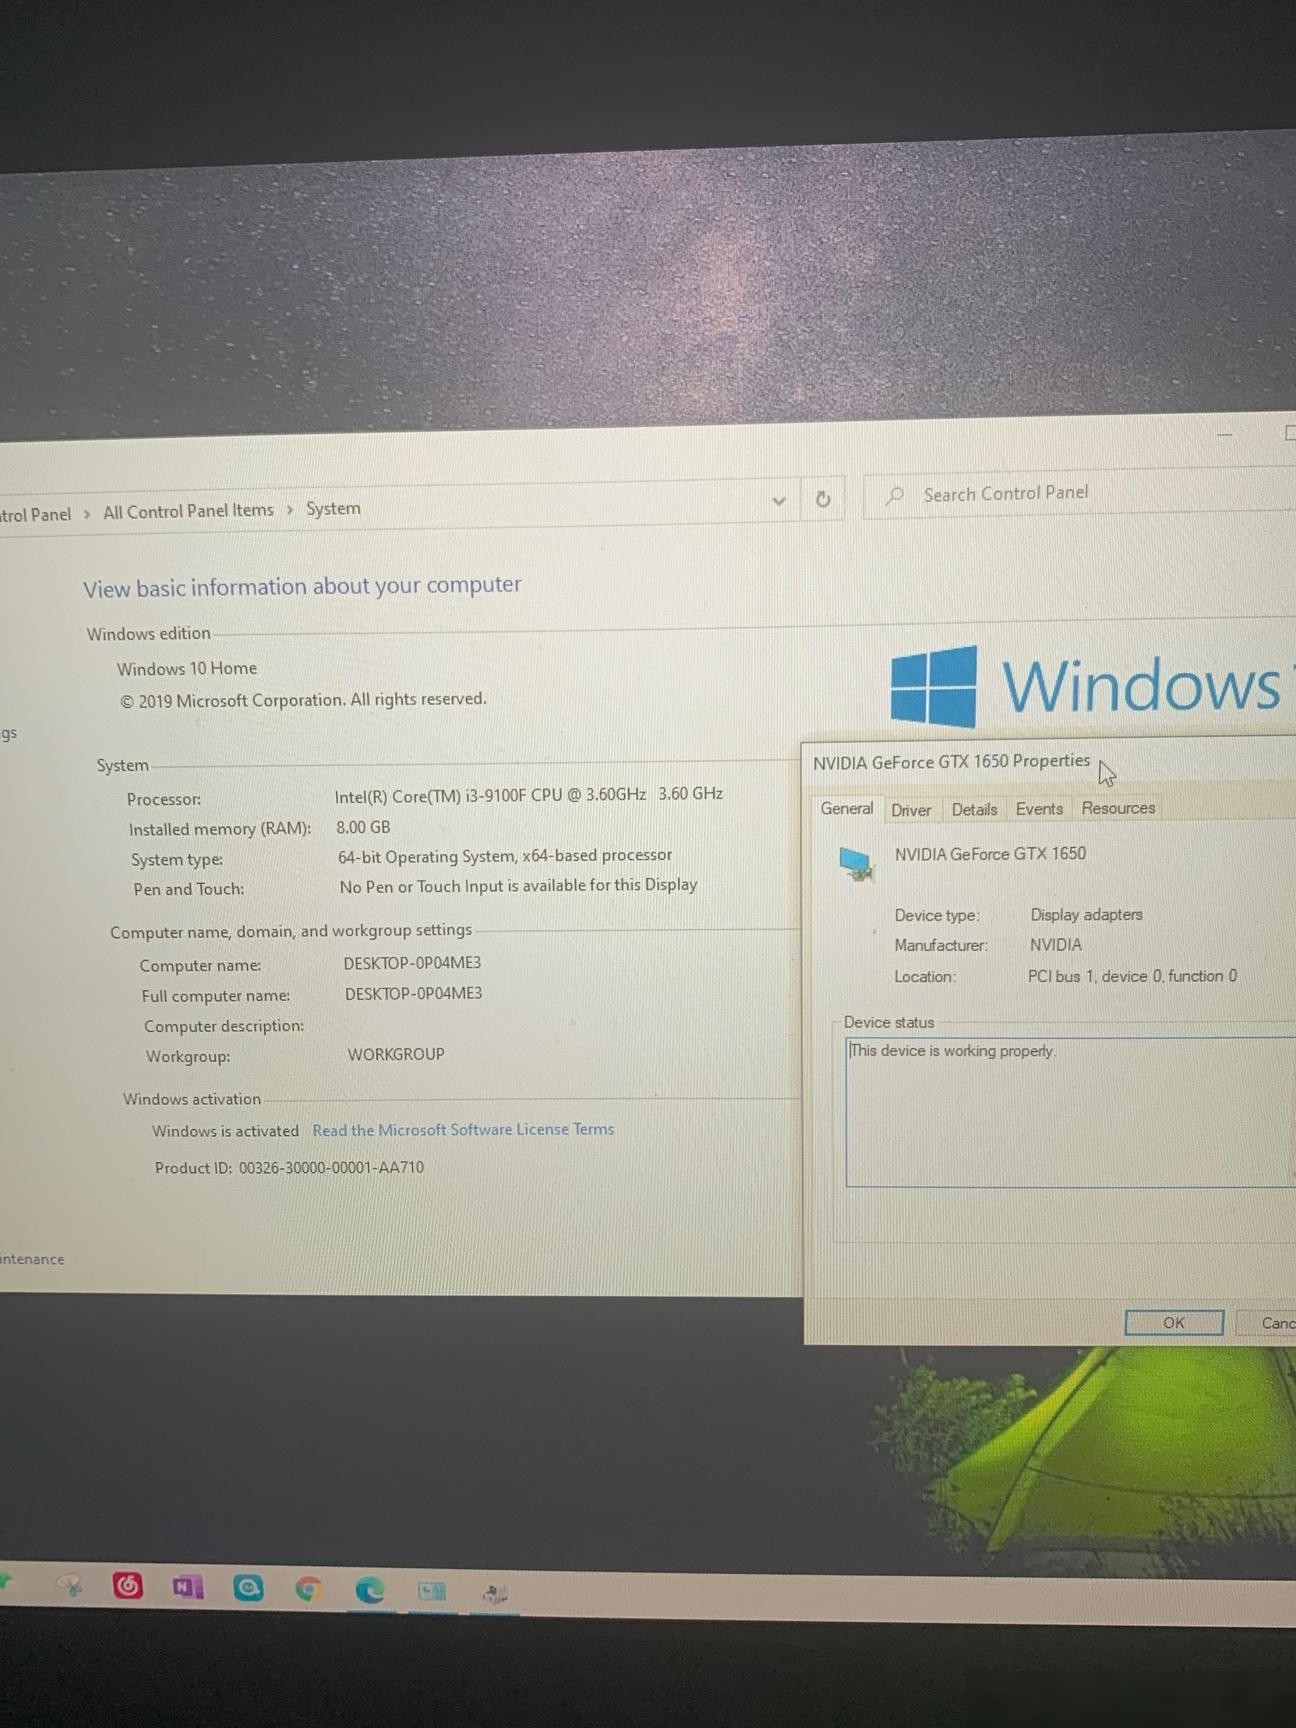Click the '64-bit Operating System' system type value

coord(505,856)
